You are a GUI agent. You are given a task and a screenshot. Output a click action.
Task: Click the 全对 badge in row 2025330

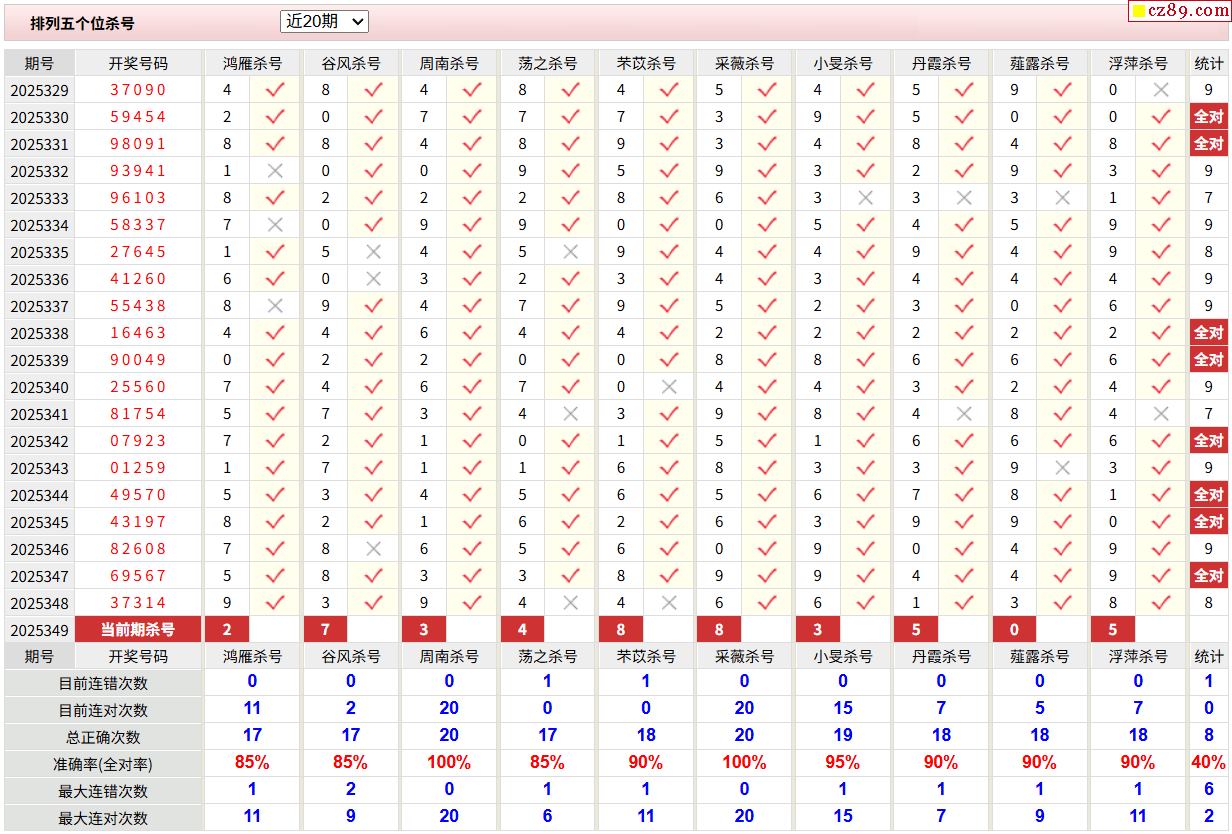coord(1208,117)
